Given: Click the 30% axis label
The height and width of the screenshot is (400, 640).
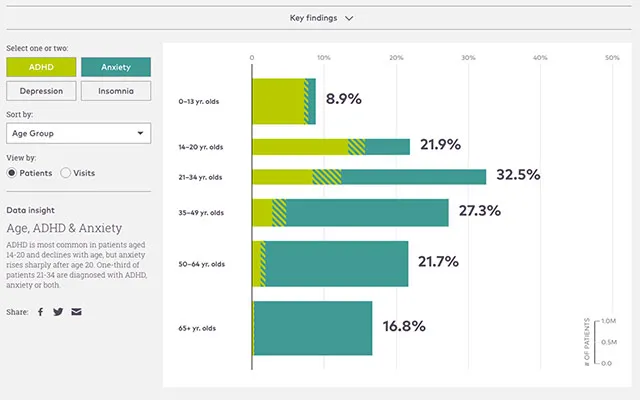Looking at the screenshot, I should pyautogui.click(x=468, y=58).
